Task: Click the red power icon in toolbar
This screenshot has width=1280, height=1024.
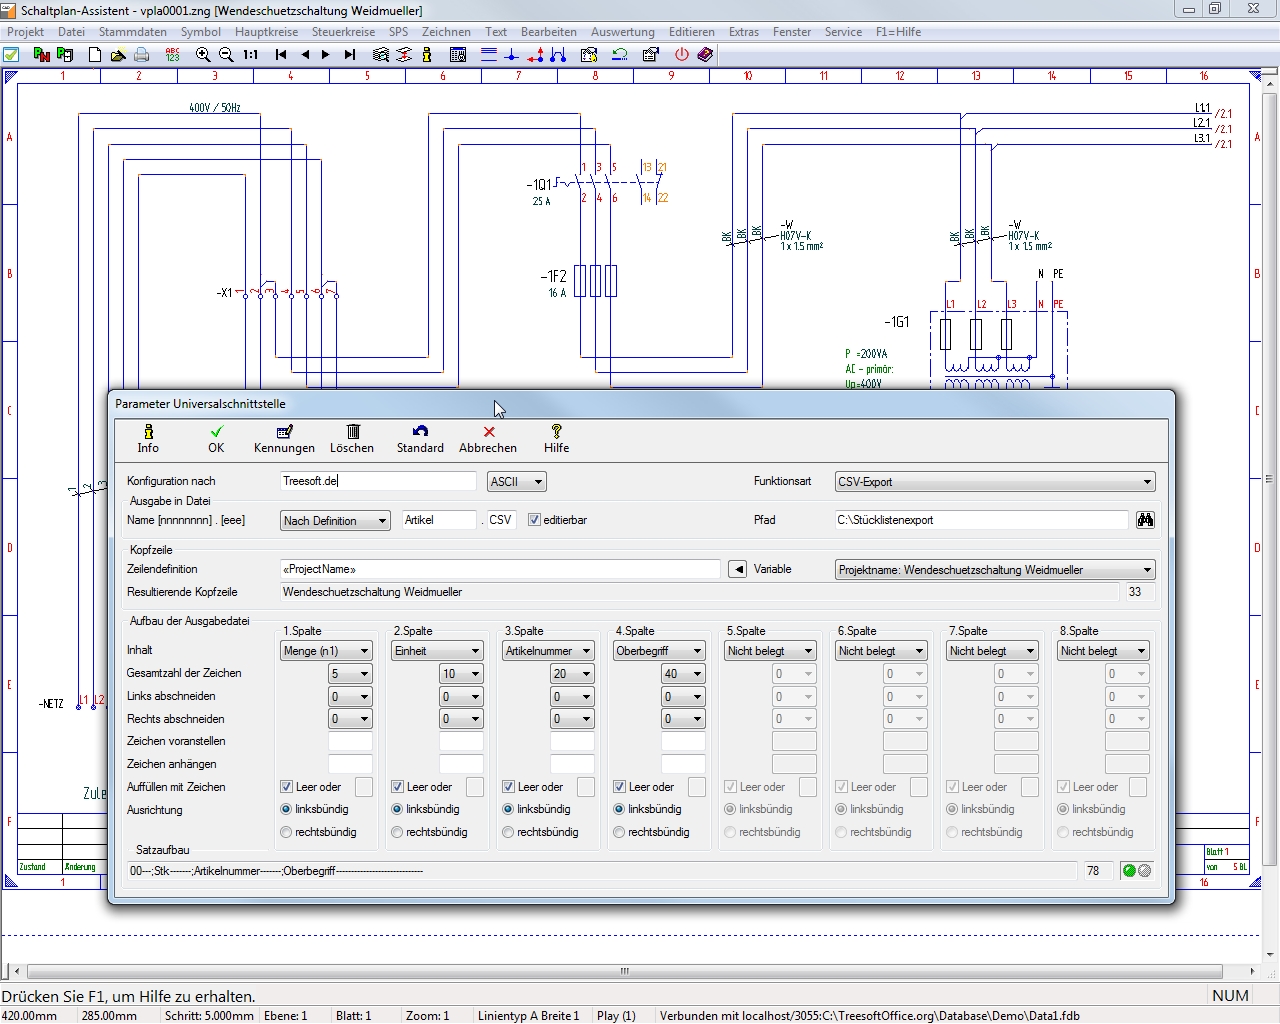Action: click(x=682, y=55)
